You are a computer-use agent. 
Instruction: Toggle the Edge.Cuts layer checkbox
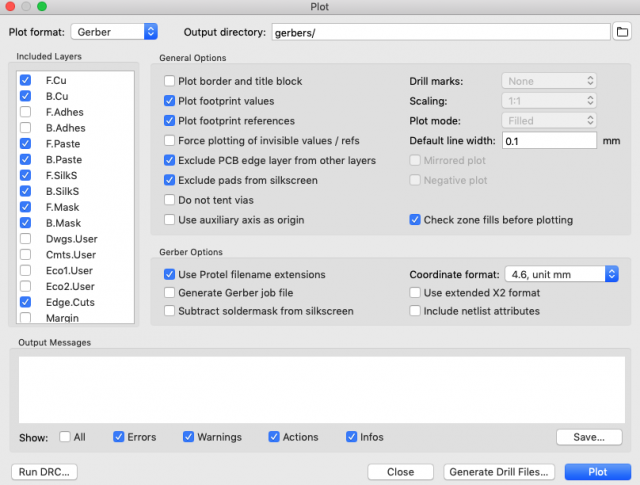coord(25,302)
